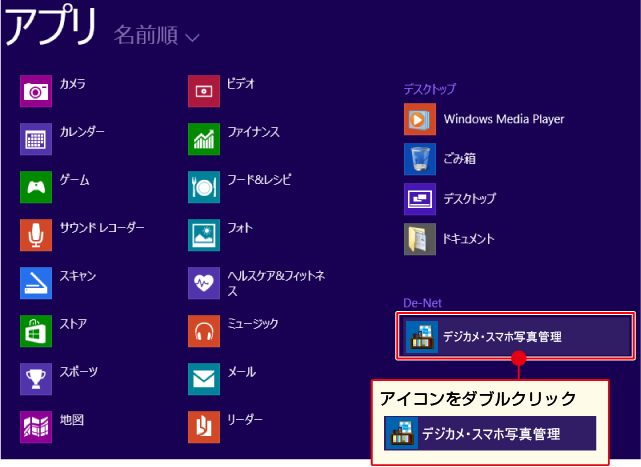Click the ファイナンス app label

pyautogui.click(x=253, y=132)
